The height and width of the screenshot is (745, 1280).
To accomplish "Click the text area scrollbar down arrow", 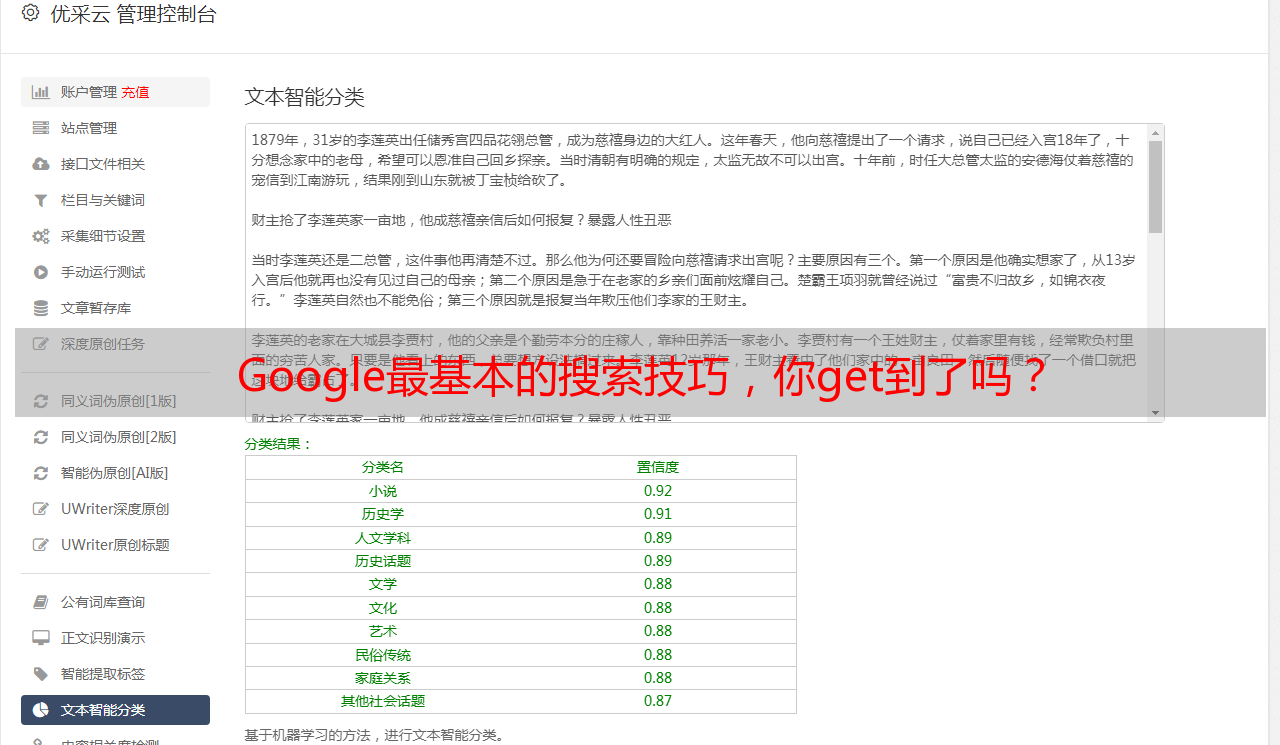I will point(1156,413).
